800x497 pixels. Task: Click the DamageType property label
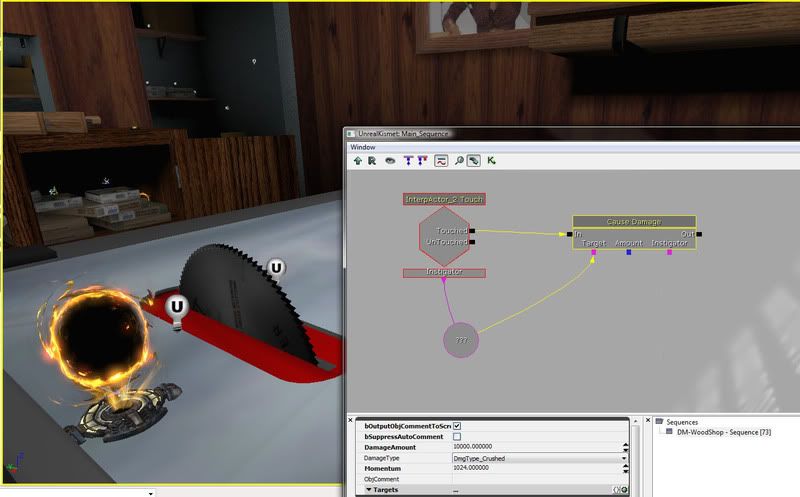tap(382, 458)
